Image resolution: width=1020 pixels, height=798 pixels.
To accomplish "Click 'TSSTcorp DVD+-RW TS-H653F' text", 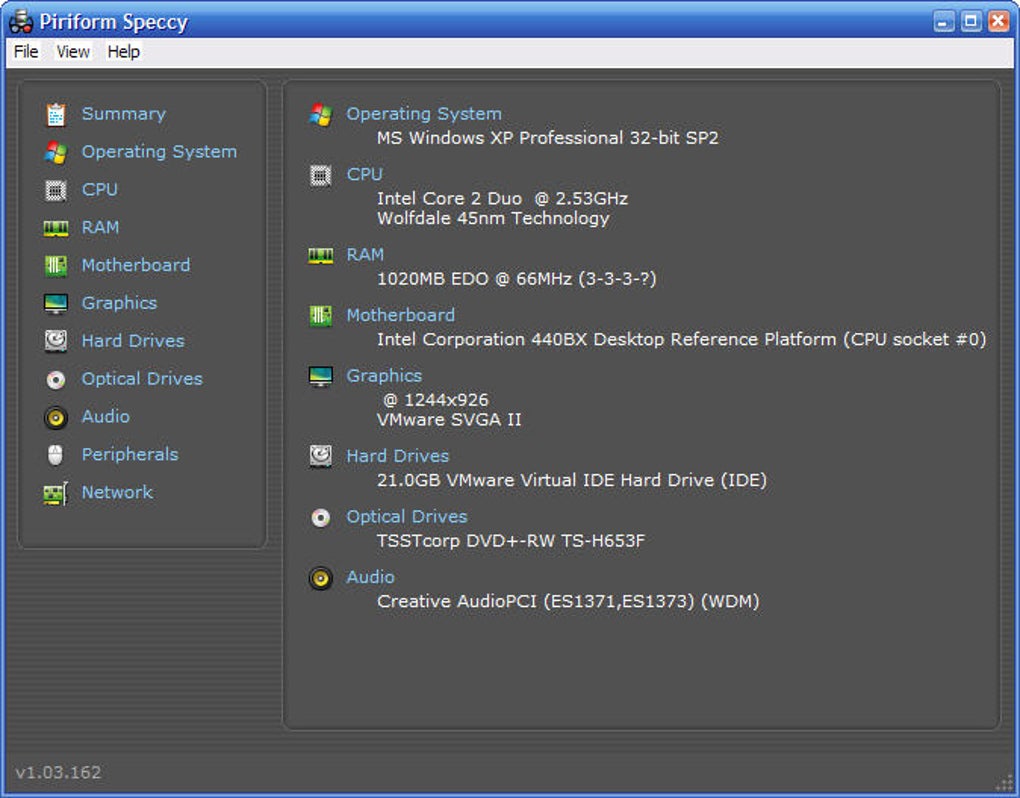I will (511, 540).
